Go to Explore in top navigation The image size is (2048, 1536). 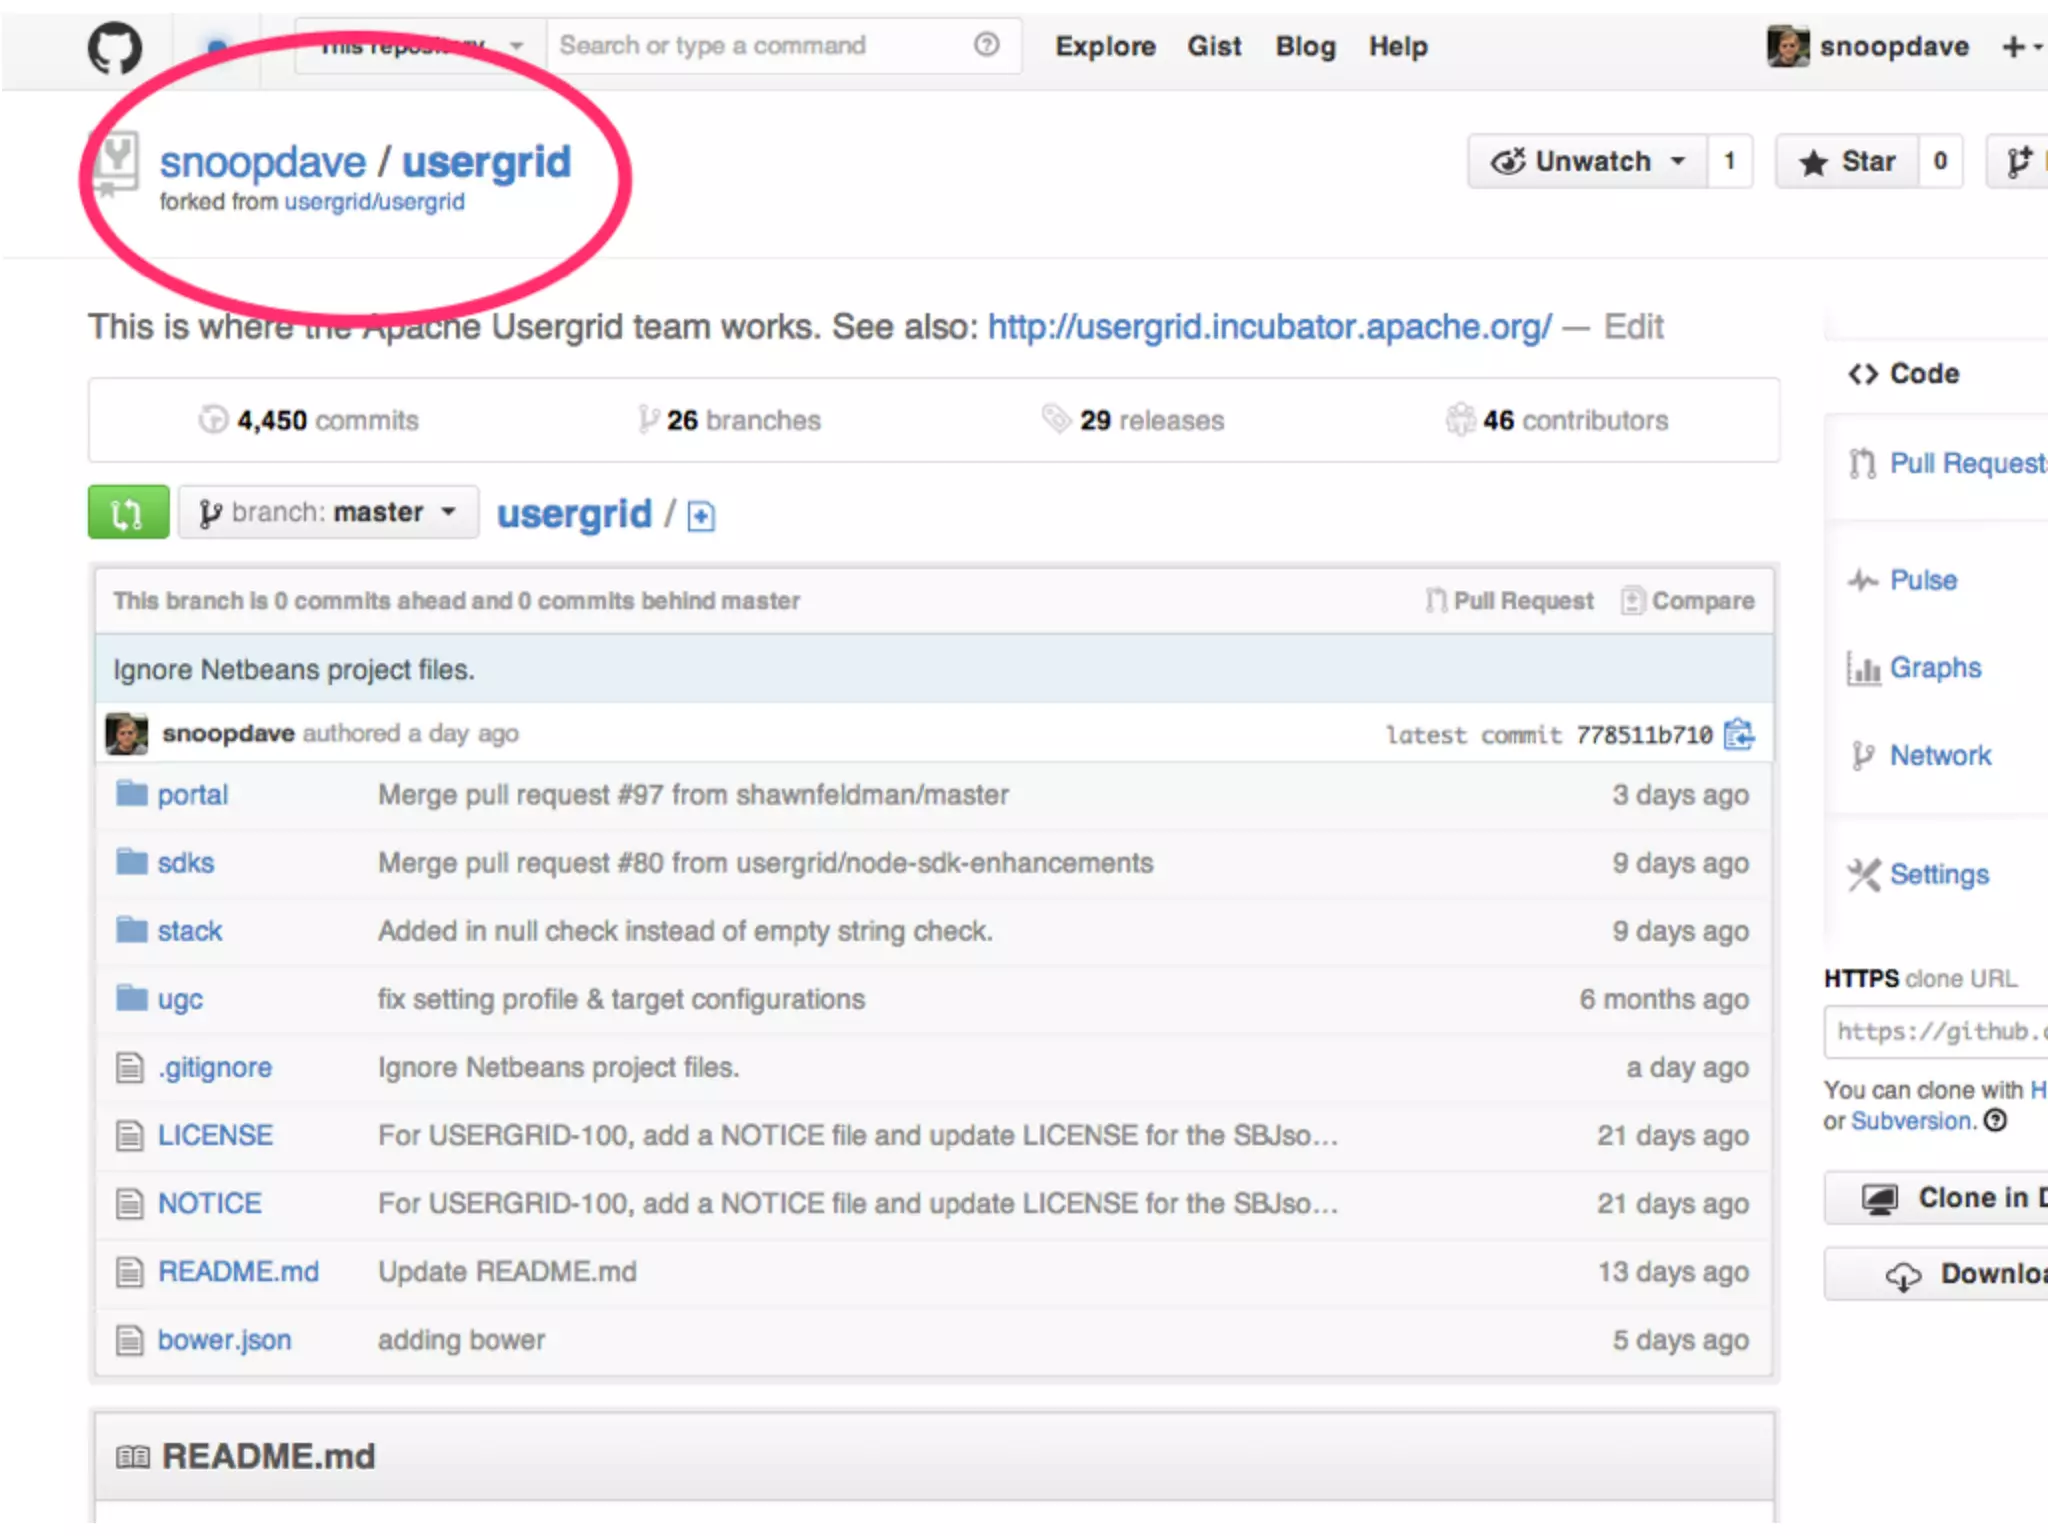pyautogui.click(x=1105, y=47)
